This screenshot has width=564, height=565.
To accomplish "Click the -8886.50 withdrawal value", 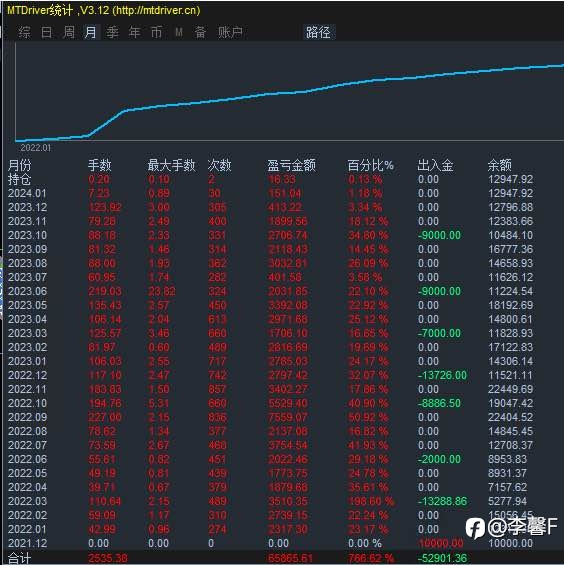I will pyautogui.click(x=439, y=403).
